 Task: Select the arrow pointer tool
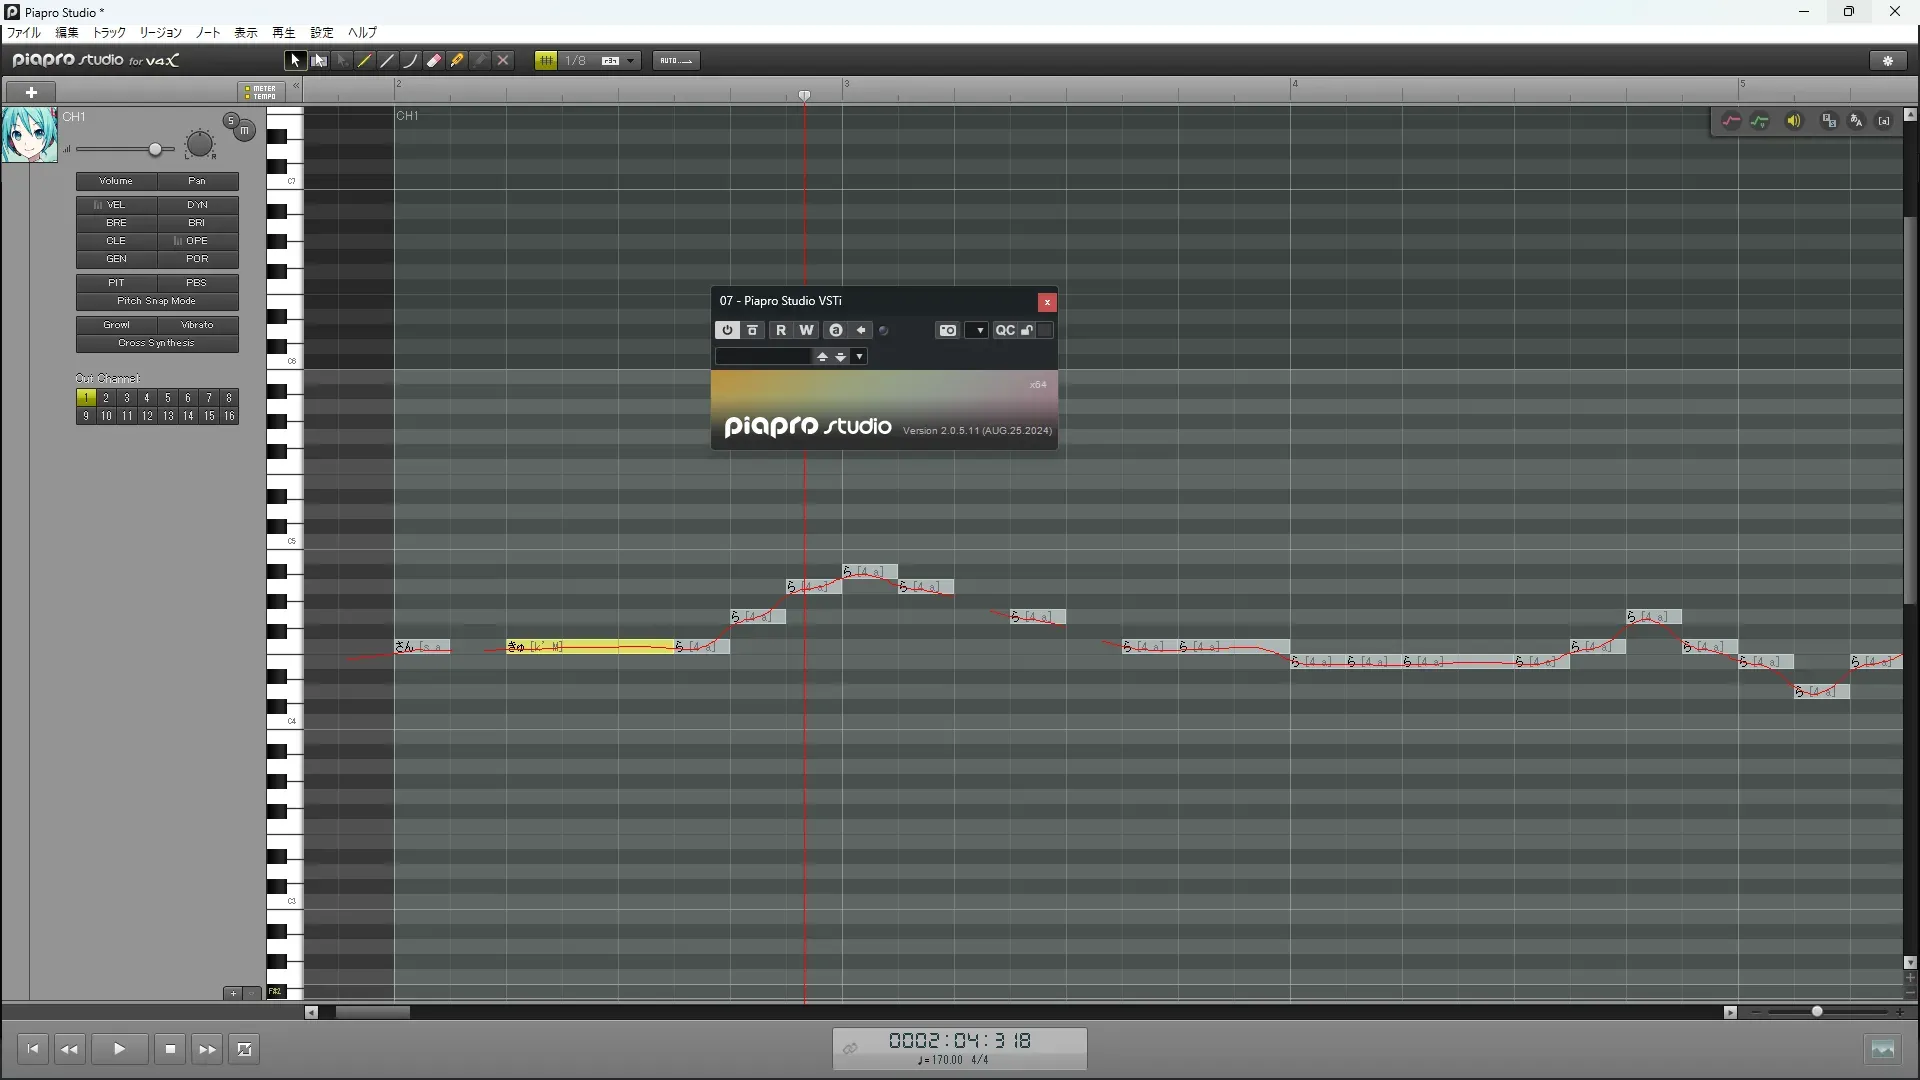[295, 61]
